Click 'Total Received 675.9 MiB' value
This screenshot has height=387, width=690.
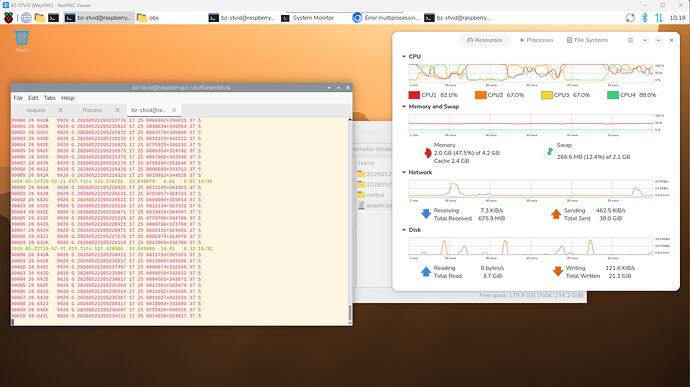[x=491, y=218]
